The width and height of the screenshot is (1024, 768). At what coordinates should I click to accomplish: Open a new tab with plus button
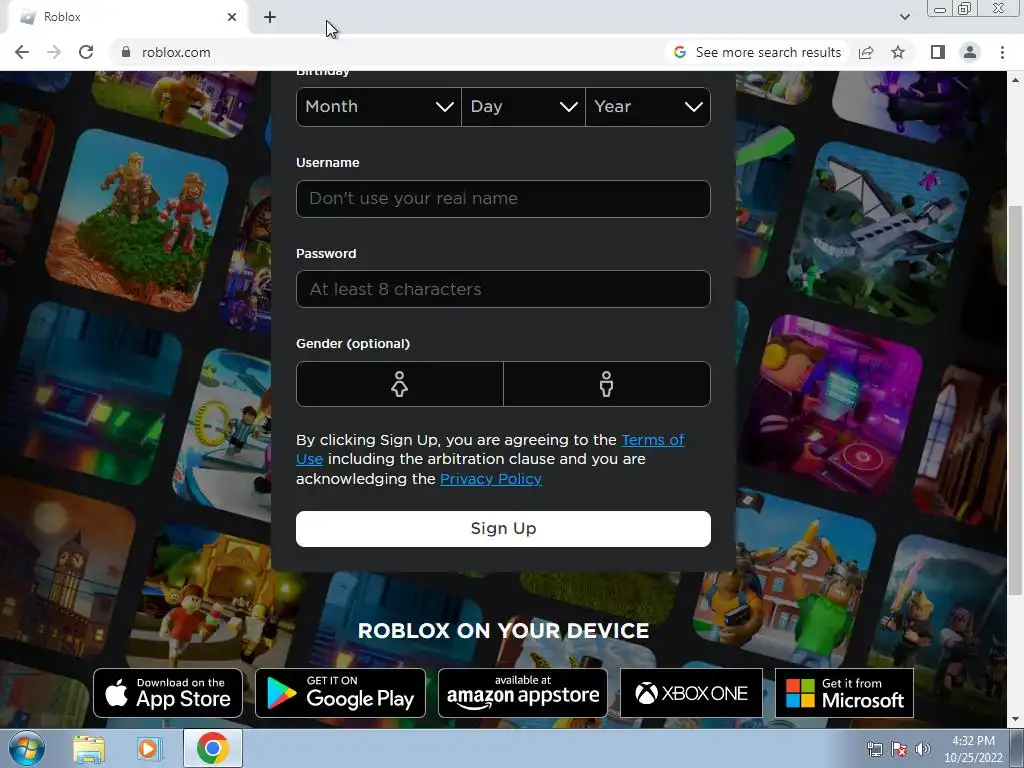(x=270, y=17)
